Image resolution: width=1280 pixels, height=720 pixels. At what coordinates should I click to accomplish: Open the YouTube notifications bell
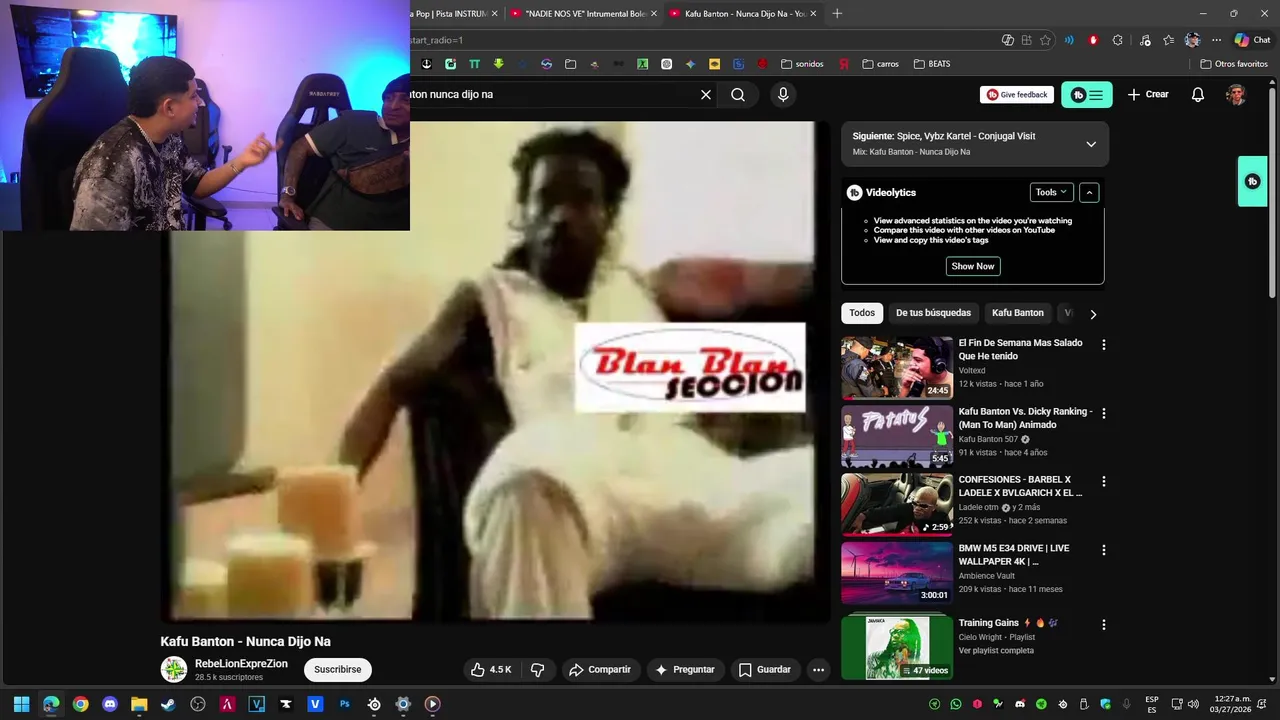[1198, 95]
